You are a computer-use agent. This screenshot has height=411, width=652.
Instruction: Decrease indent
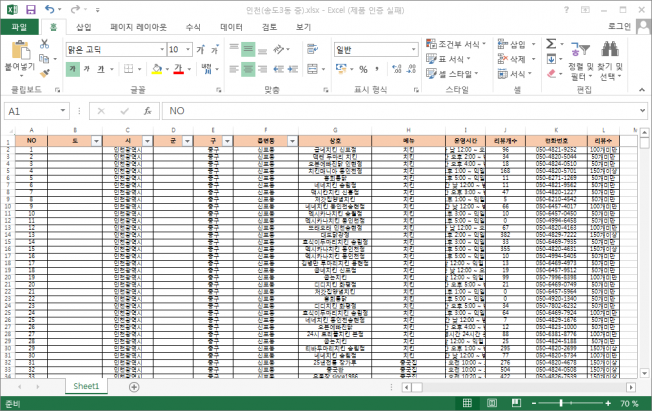click(x=279, y=69)
